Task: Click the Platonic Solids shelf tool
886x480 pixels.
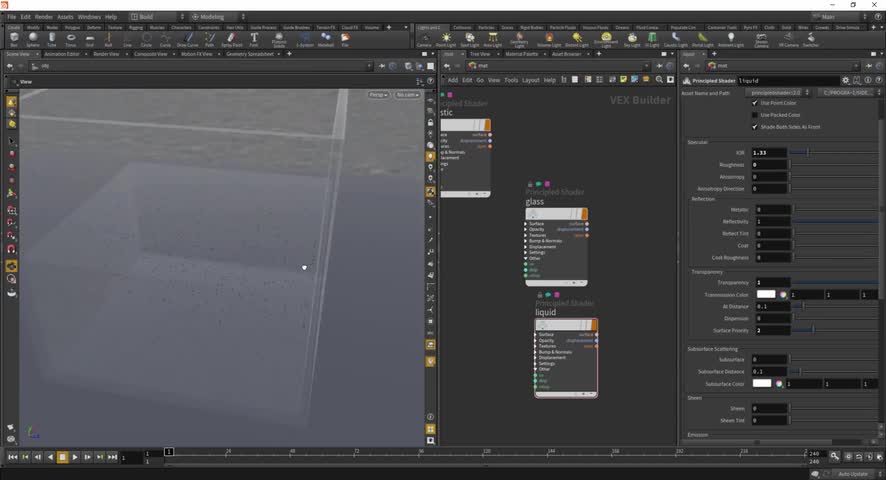Action: click(x=279, y=39)
